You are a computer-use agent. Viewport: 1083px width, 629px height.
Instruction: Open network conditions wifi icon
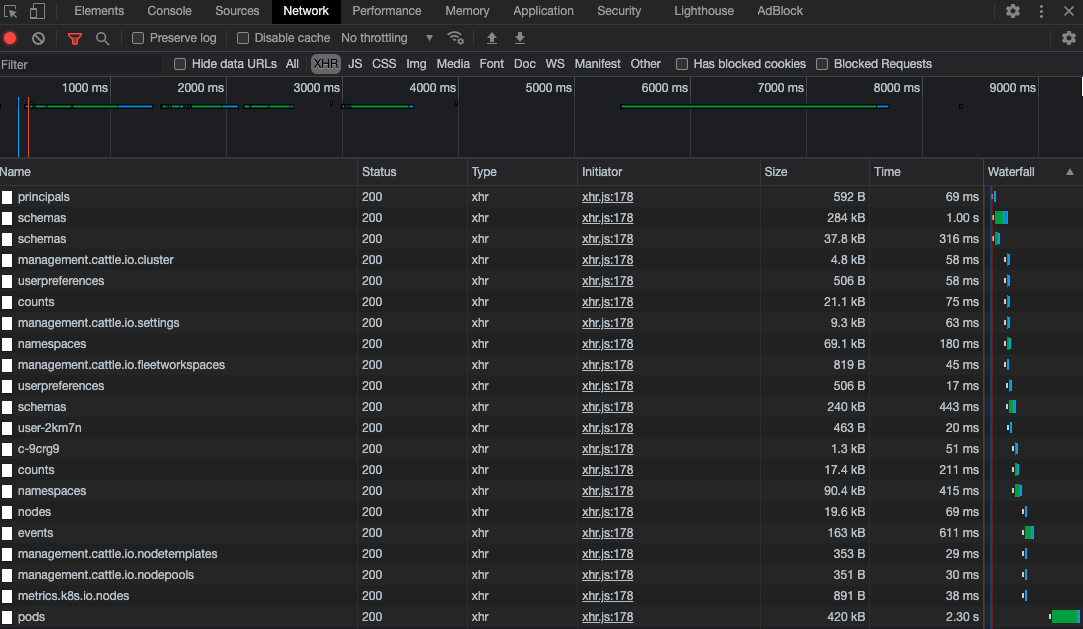click(x=455, y=38)
